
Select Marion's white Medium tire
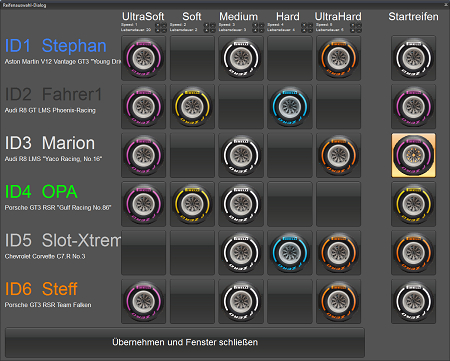coord(241,155)
